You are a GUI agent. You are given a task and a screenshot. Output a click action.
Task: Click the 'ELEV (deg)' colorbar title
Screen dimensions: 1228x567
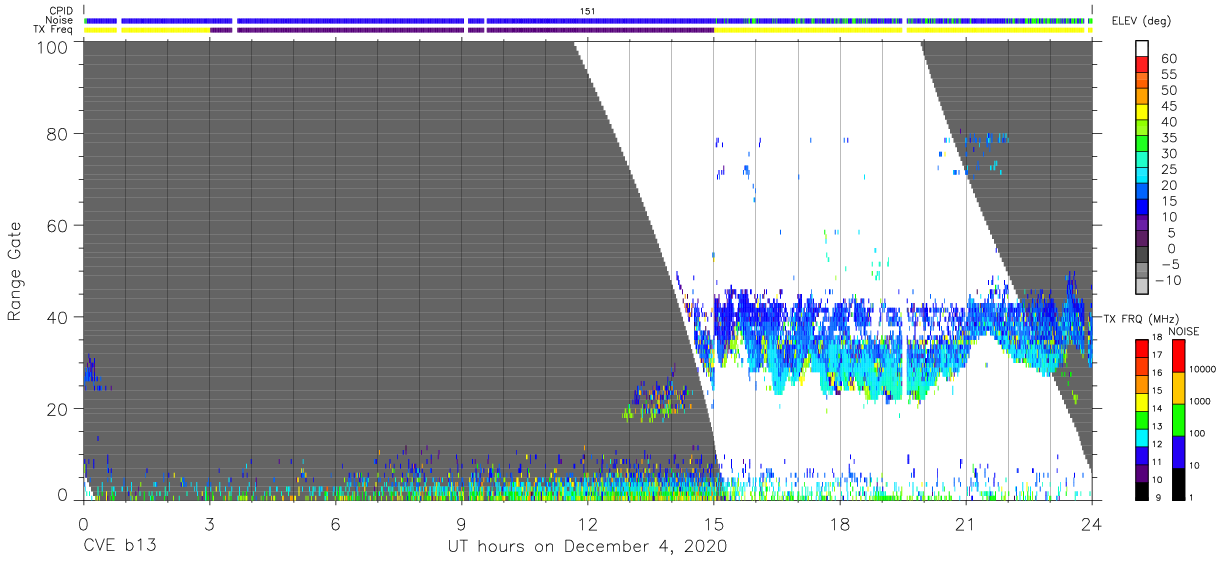tap(1142, 21)
